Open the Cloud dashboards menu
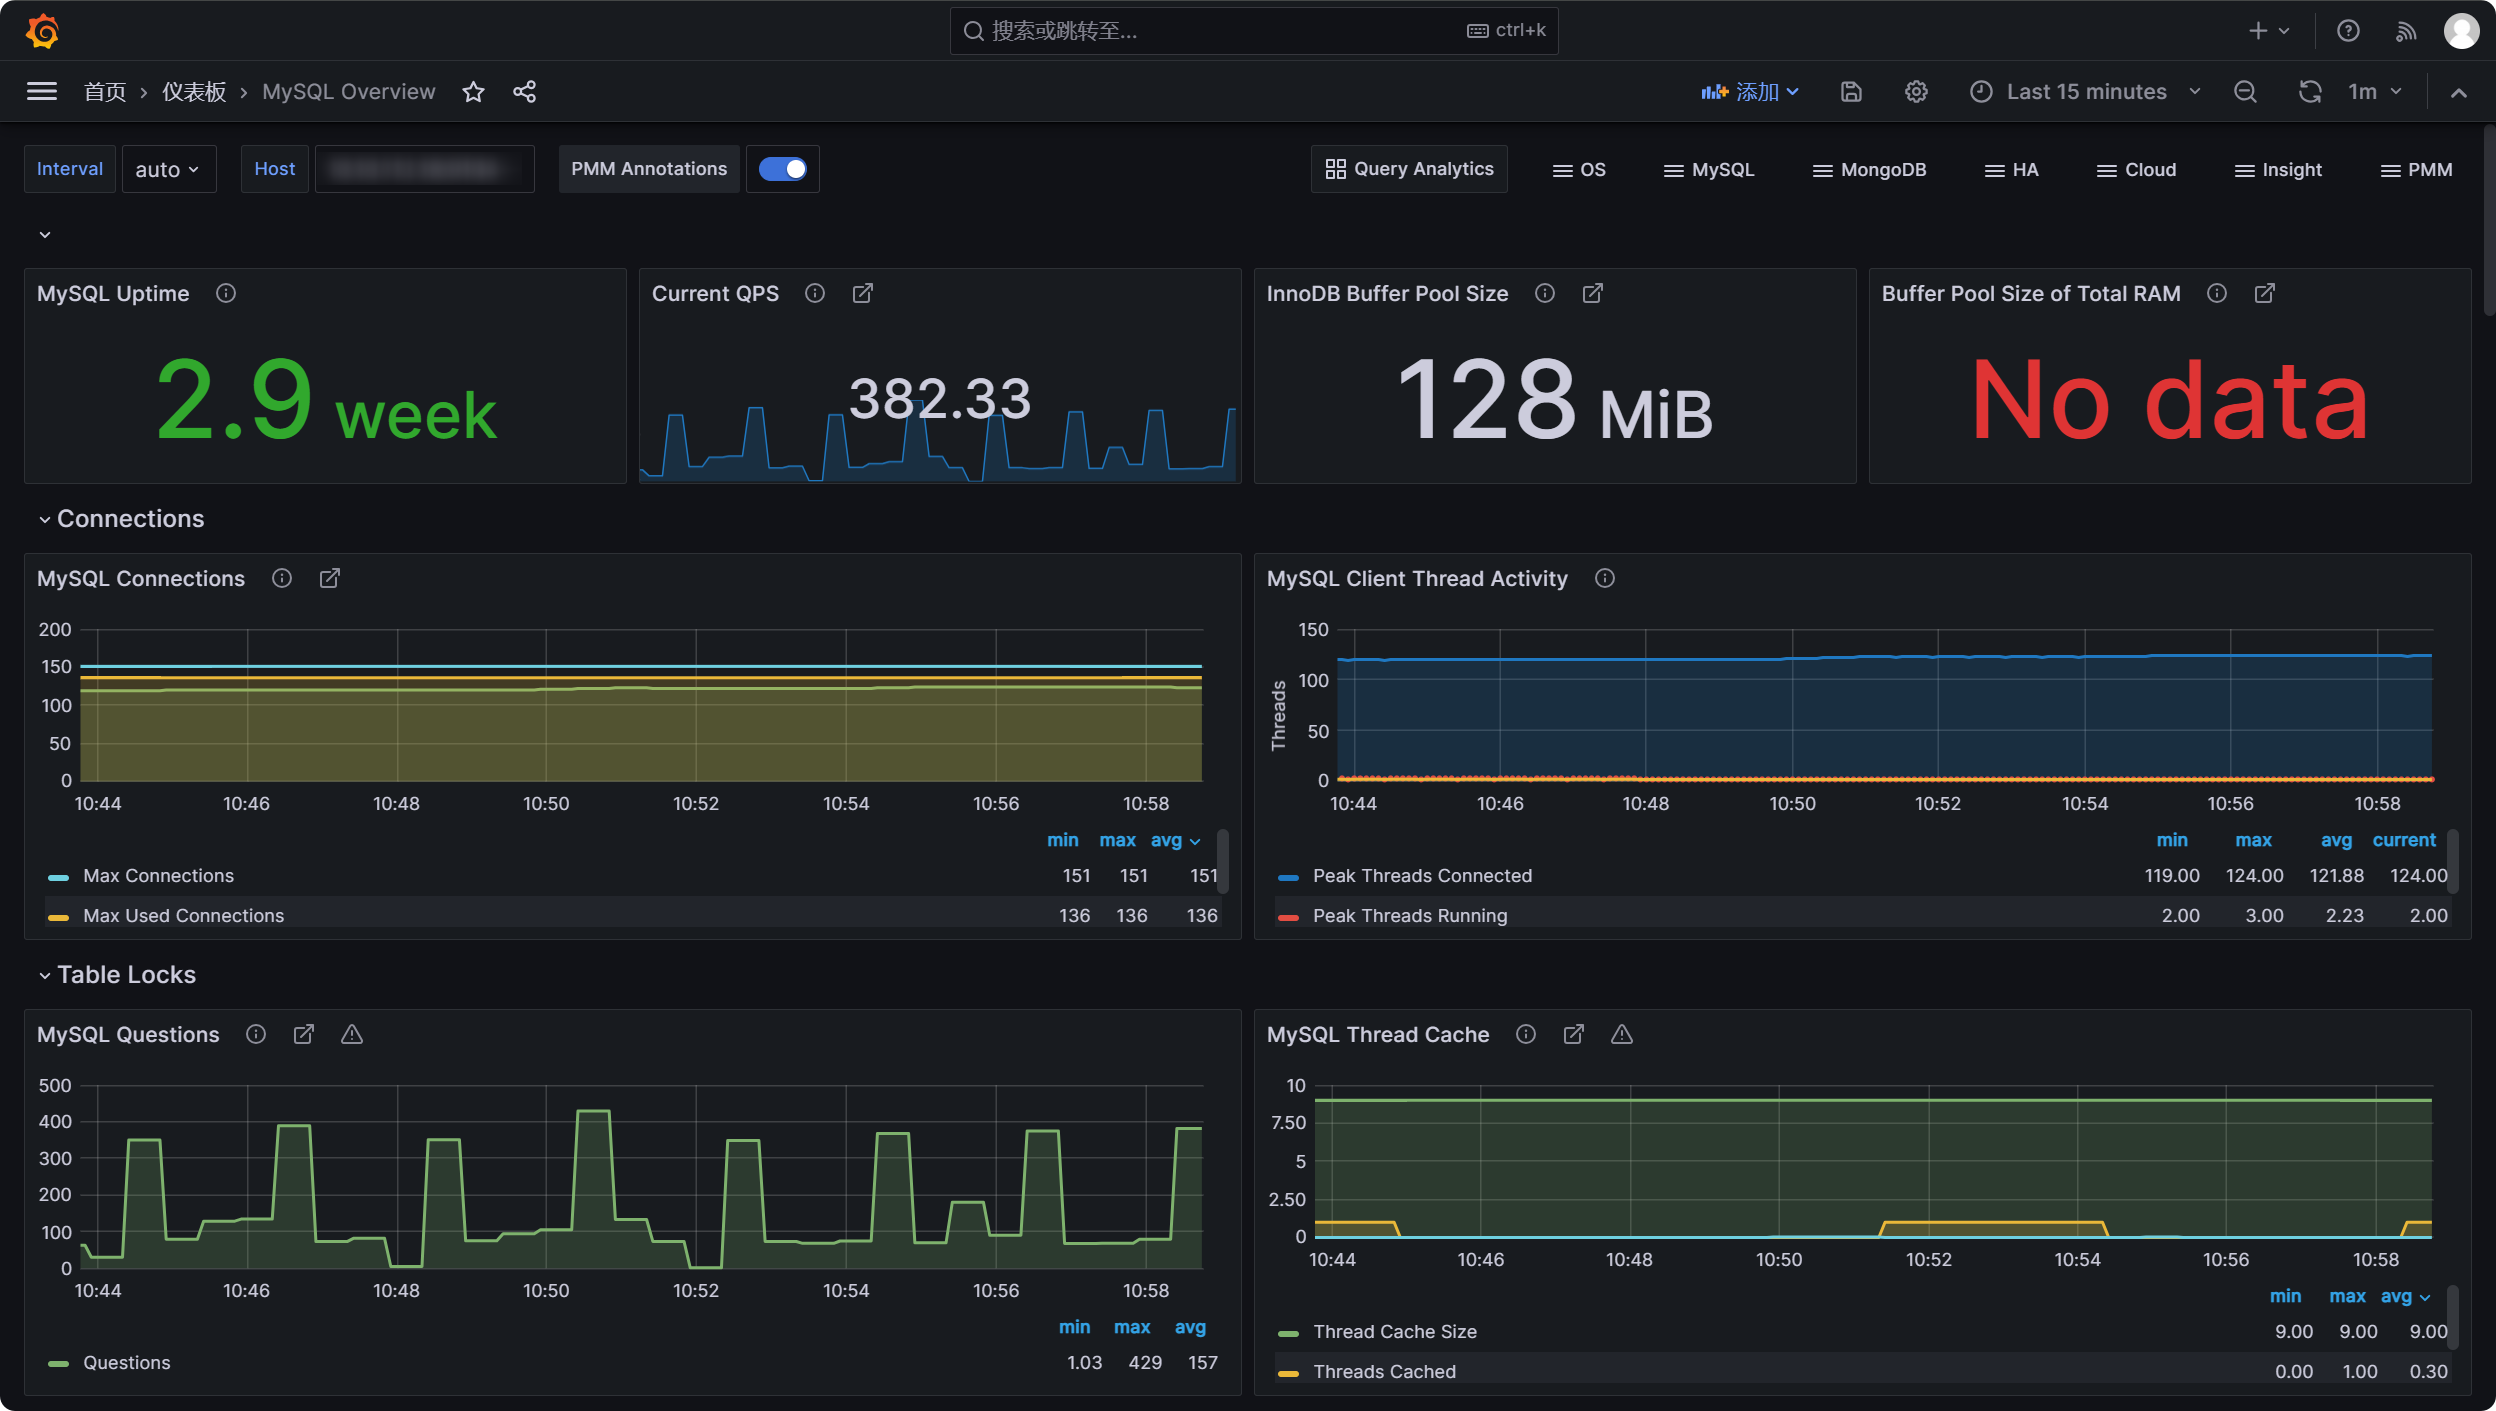This screenshot has width=2496, height=1411. 2136,169
